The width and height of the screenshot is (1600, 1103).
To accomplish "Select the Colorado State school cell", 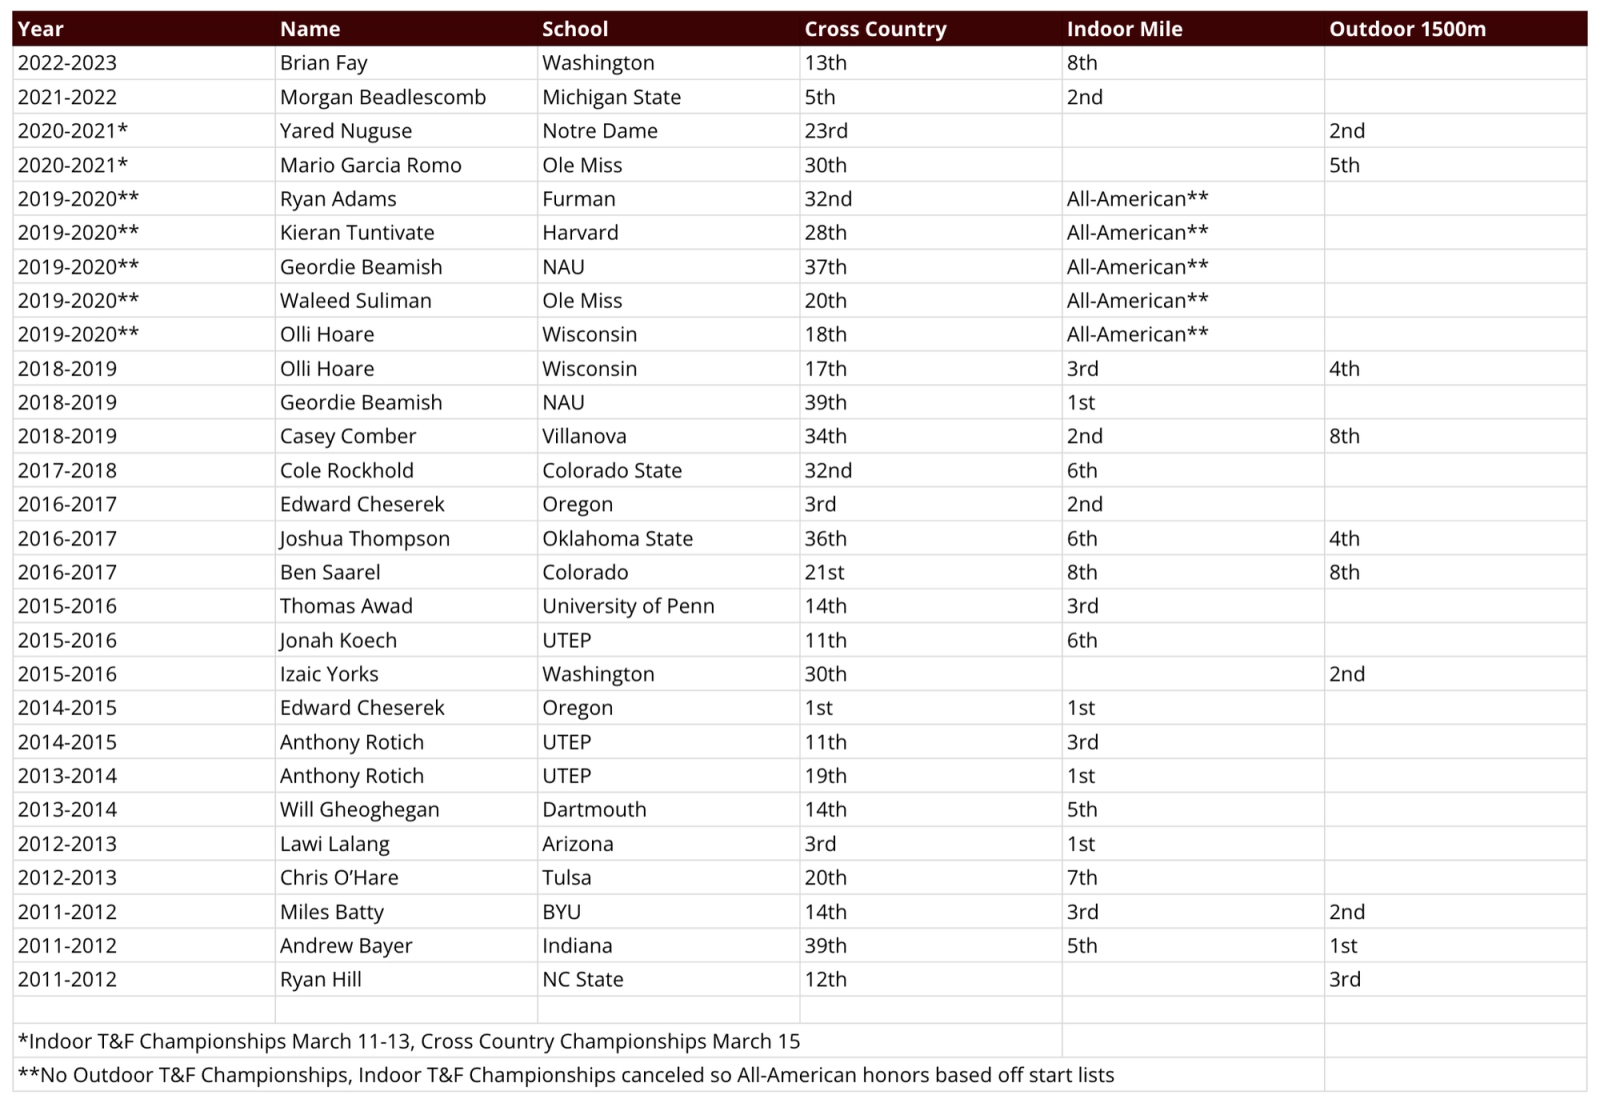I will point(668,470).
